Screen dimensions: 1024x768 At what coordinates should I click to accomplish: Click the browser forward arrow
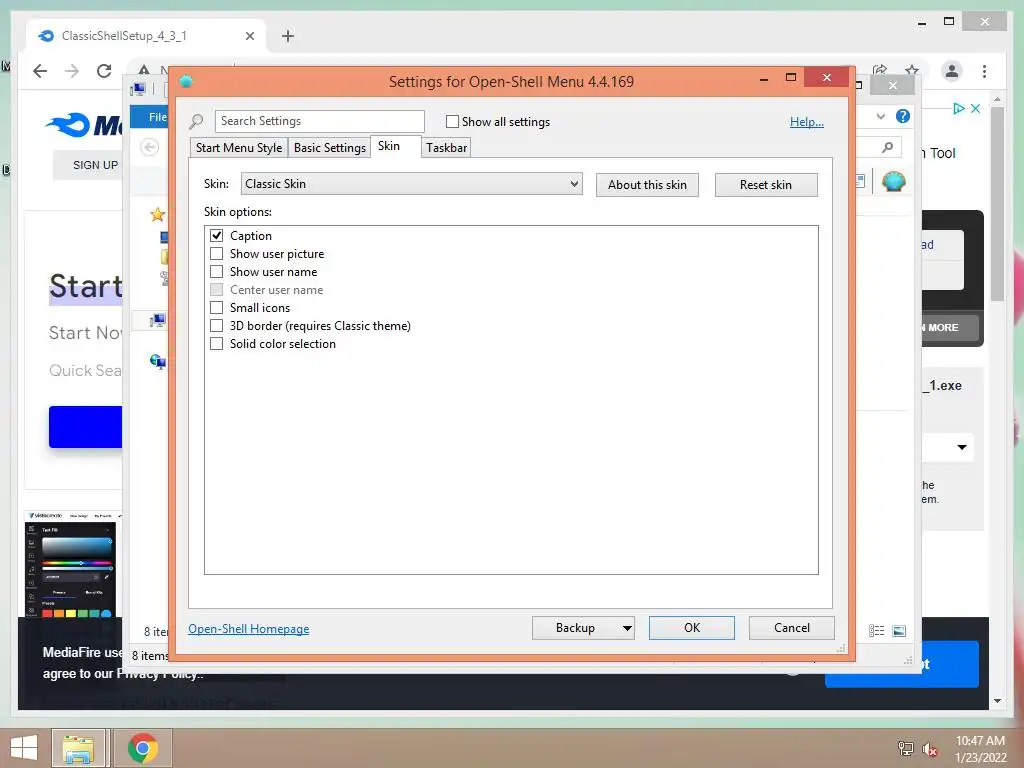tap(72, 71)
